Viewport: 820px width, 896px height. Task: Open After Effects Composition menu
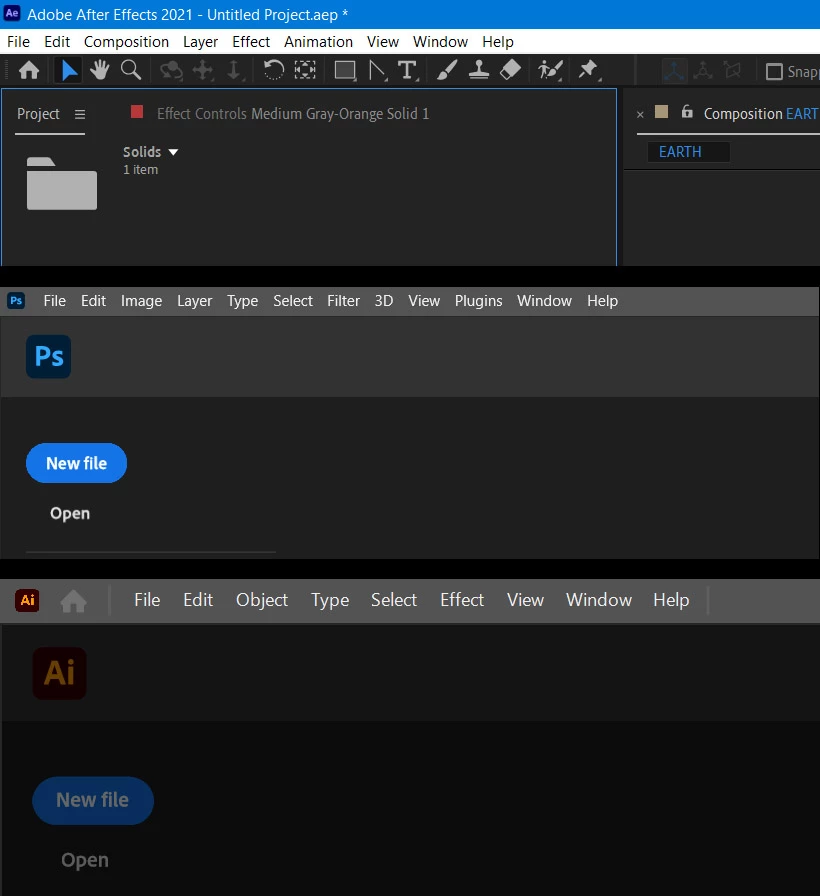[x=126, y=42]
